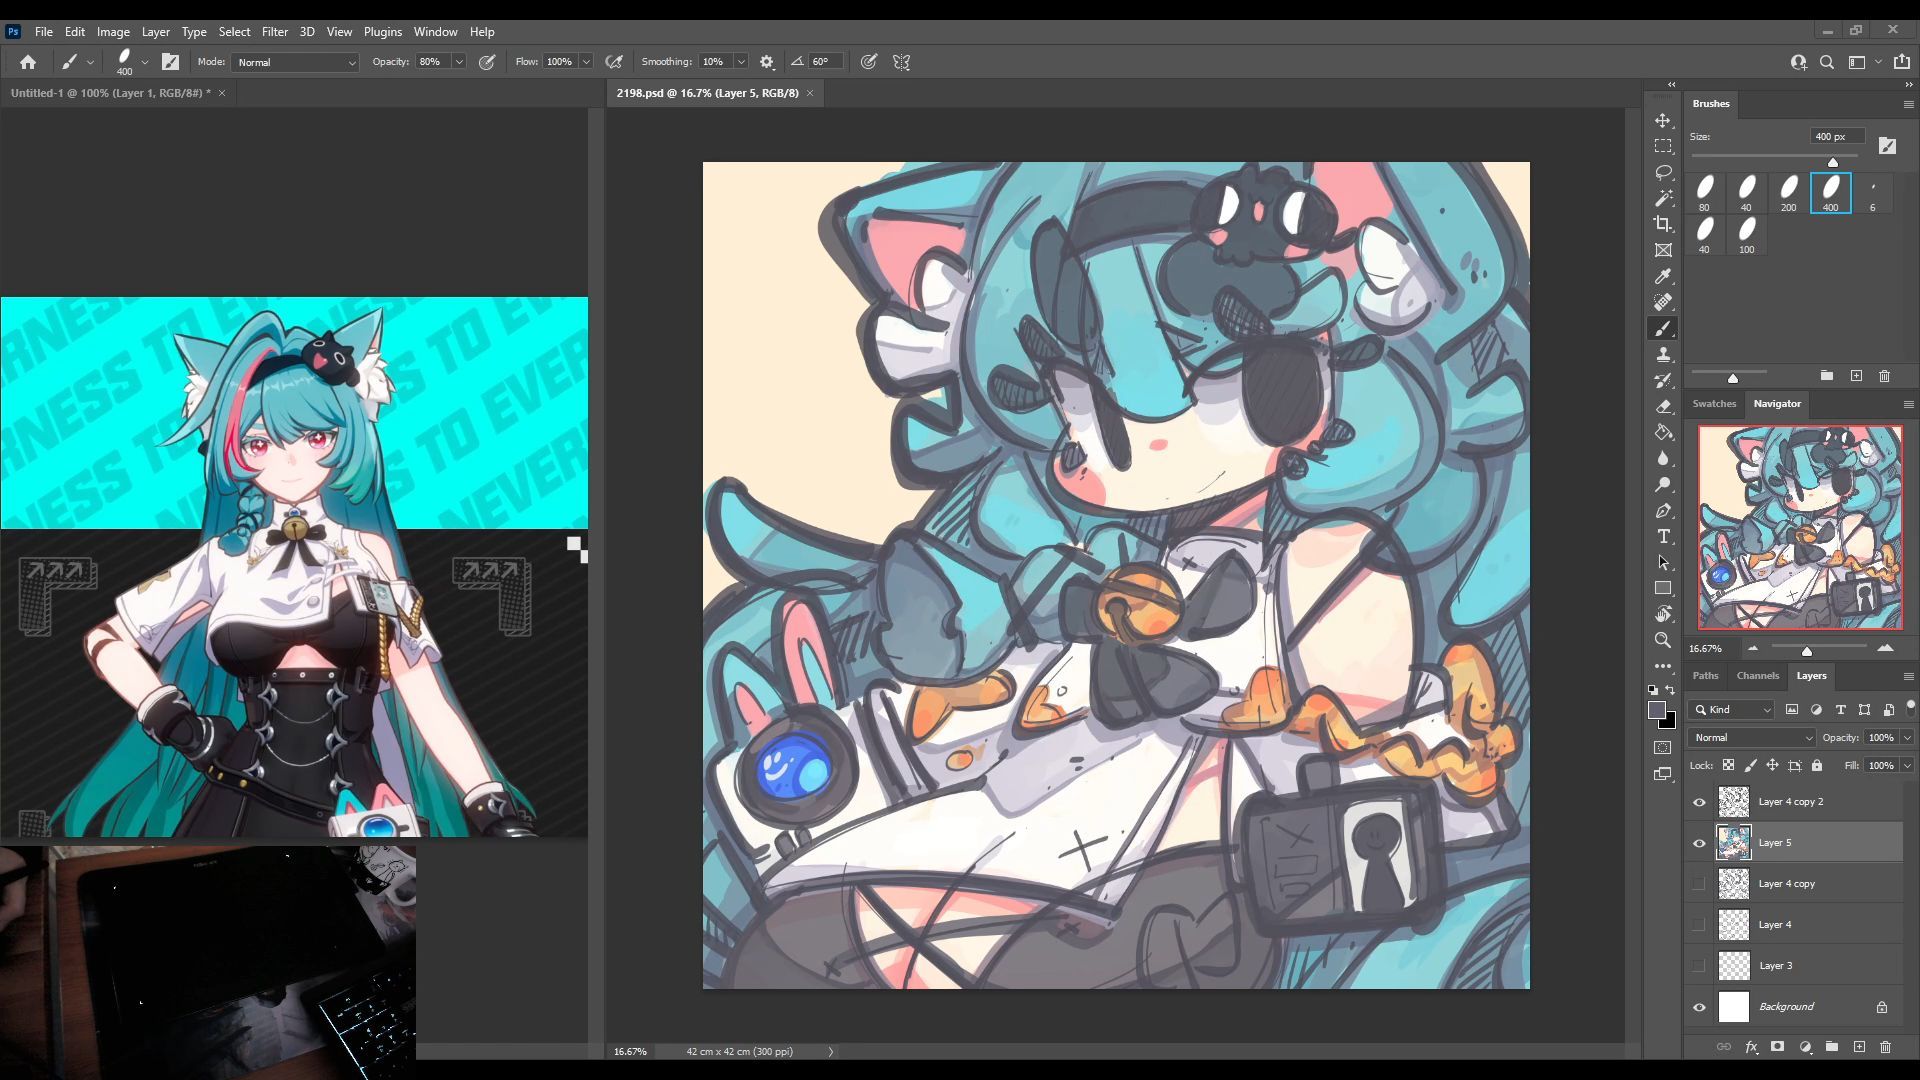This screenshot has width=1920, height=1080.
Task: Toggle lock transparent pixels
Action: tap(1728, 765)
